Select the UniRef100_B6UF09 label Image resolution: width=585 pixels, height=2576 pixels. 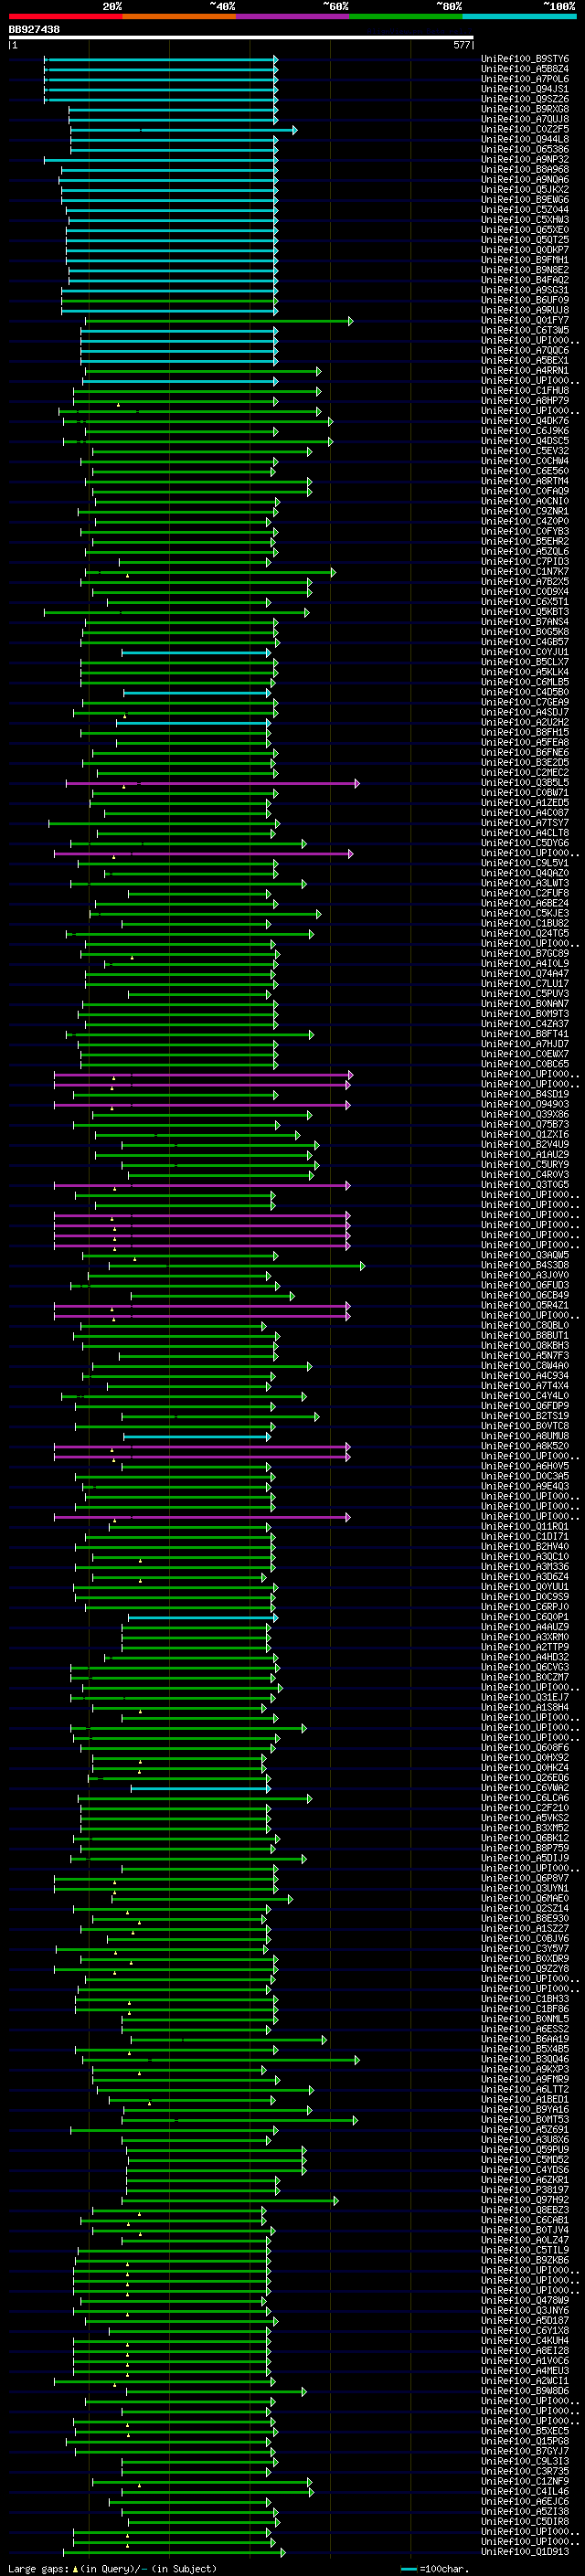click(524, 300)
